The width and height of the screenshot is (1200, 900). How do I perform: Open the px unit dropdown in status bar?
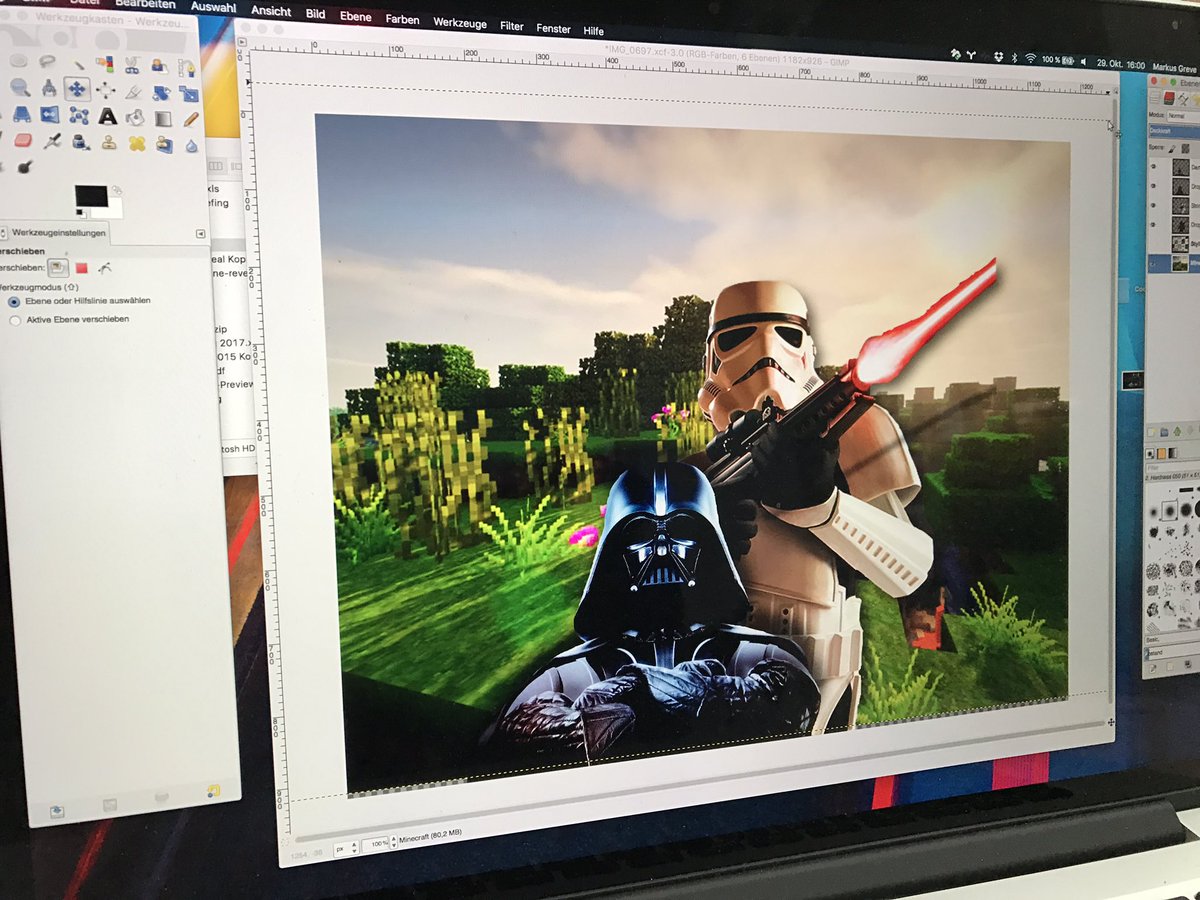click(346, 849)
